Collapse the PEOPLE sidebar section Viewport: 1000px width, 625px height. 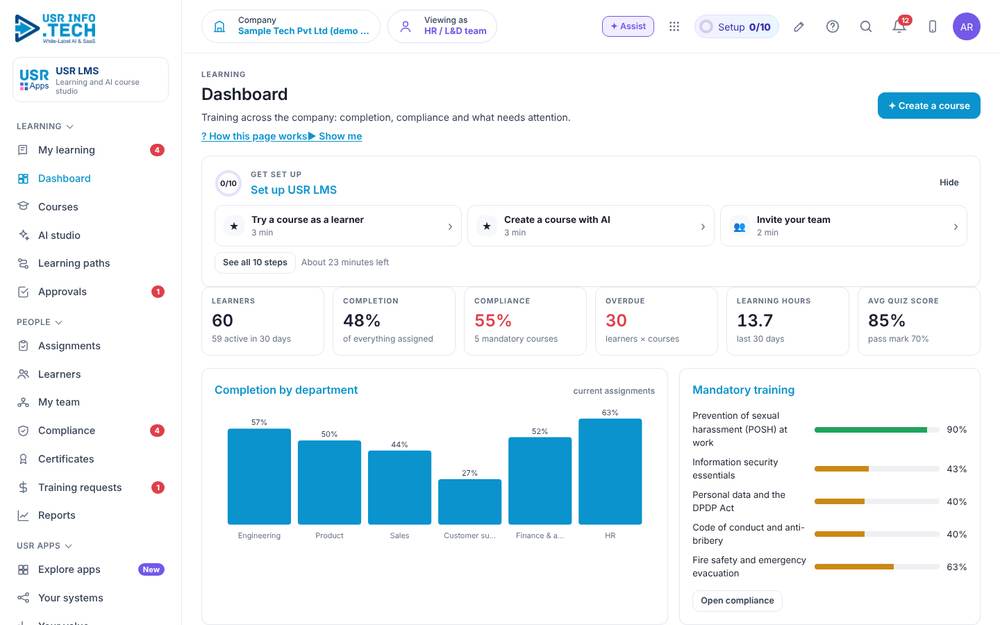point(40,322)
